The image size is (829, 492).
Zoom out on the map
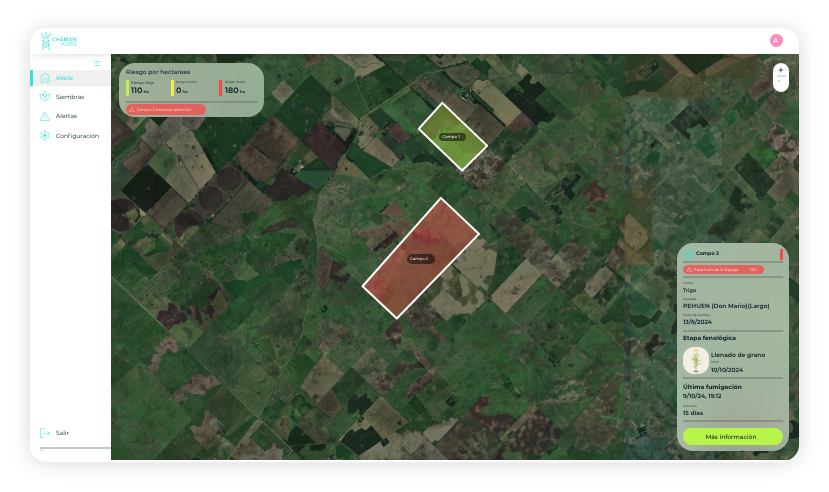pos(781,82)
